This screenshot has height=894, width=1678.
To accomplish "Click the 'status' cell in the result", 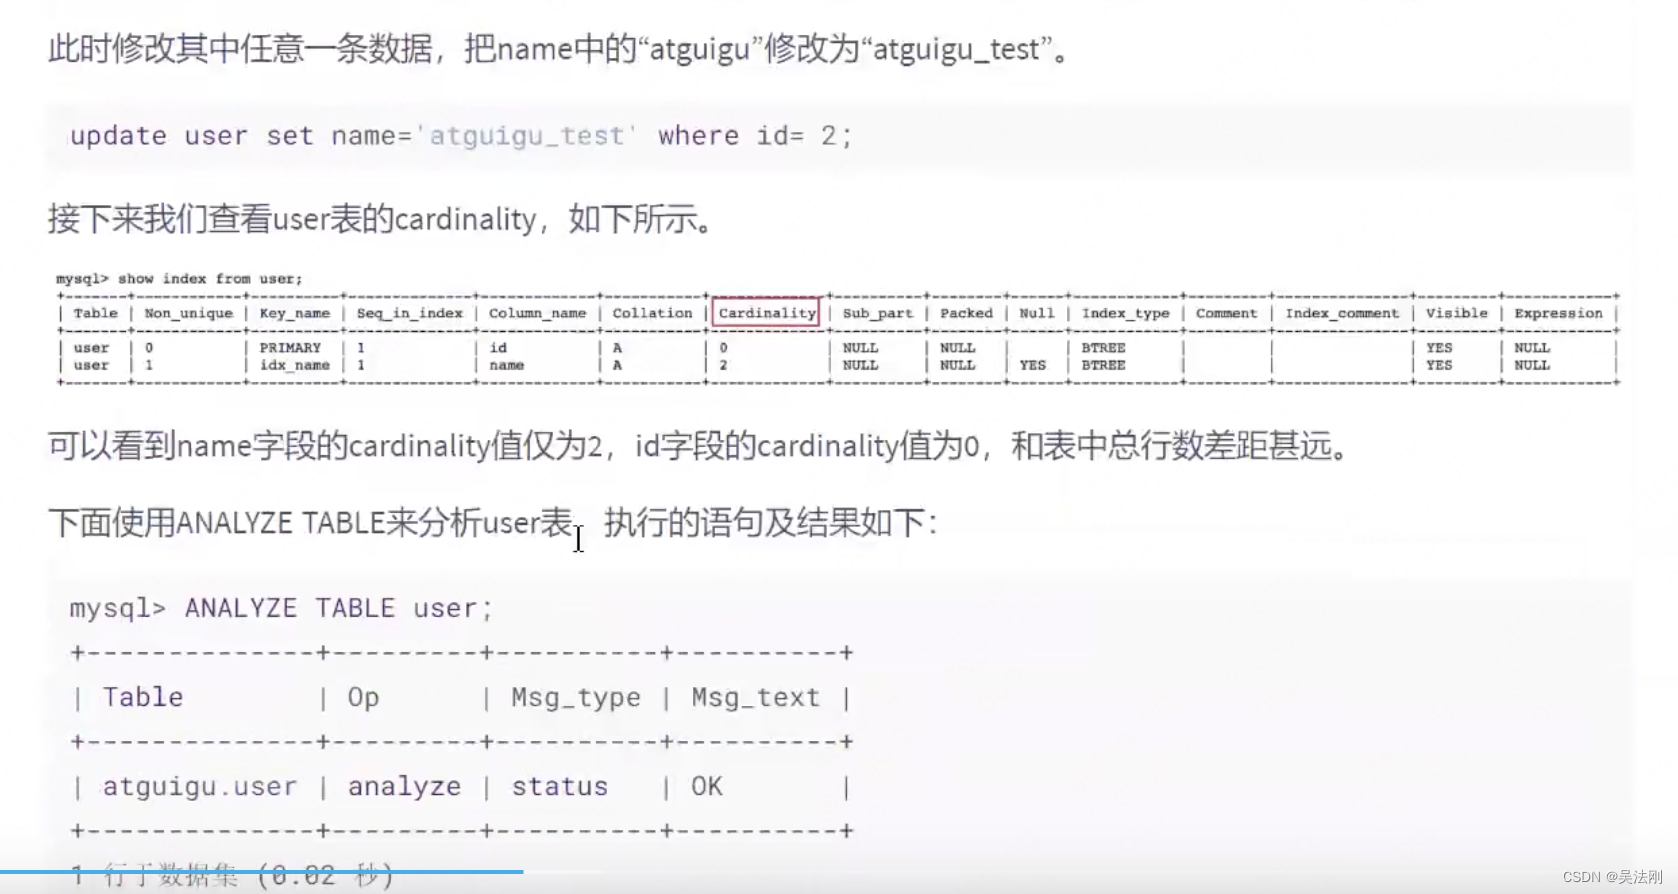I will coord(559,787).
